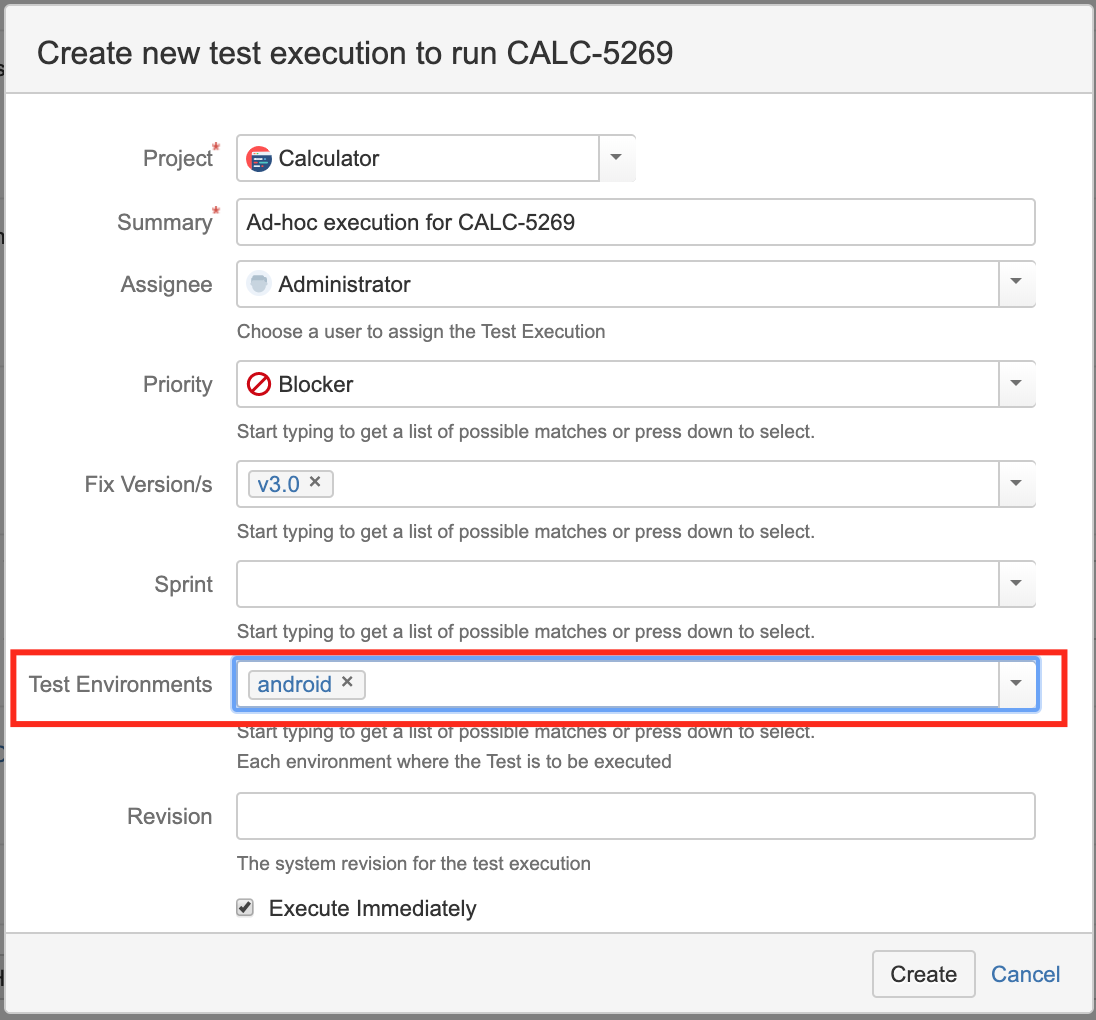Open the Project dropdown arrow
Screen dimensions: 1096x1020
coord(616,158)
